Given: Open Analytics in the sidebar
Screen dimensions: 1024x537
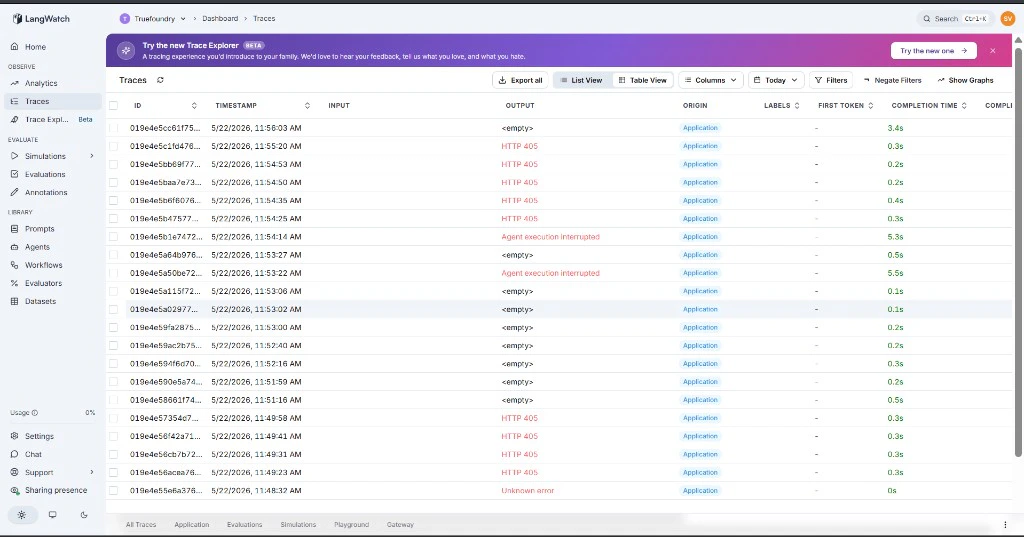Looking at the screenshot, I should 41,84.
